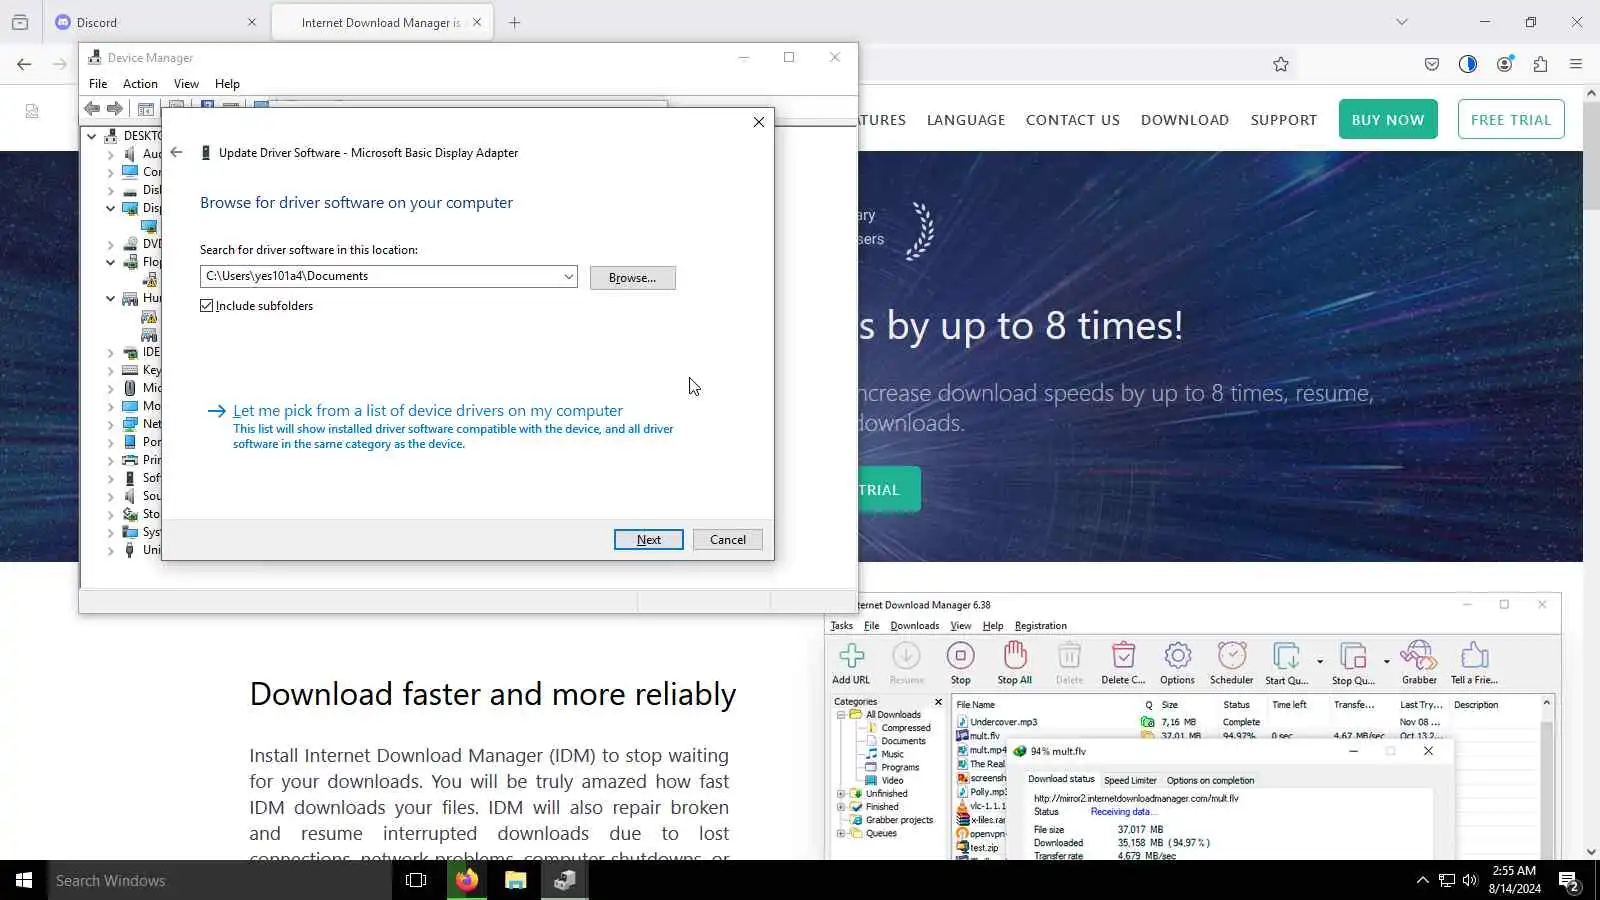Close the Internet Download Manager tab
The height and width of the screenshot is (900, 1600).
click(x=477, y=22)
